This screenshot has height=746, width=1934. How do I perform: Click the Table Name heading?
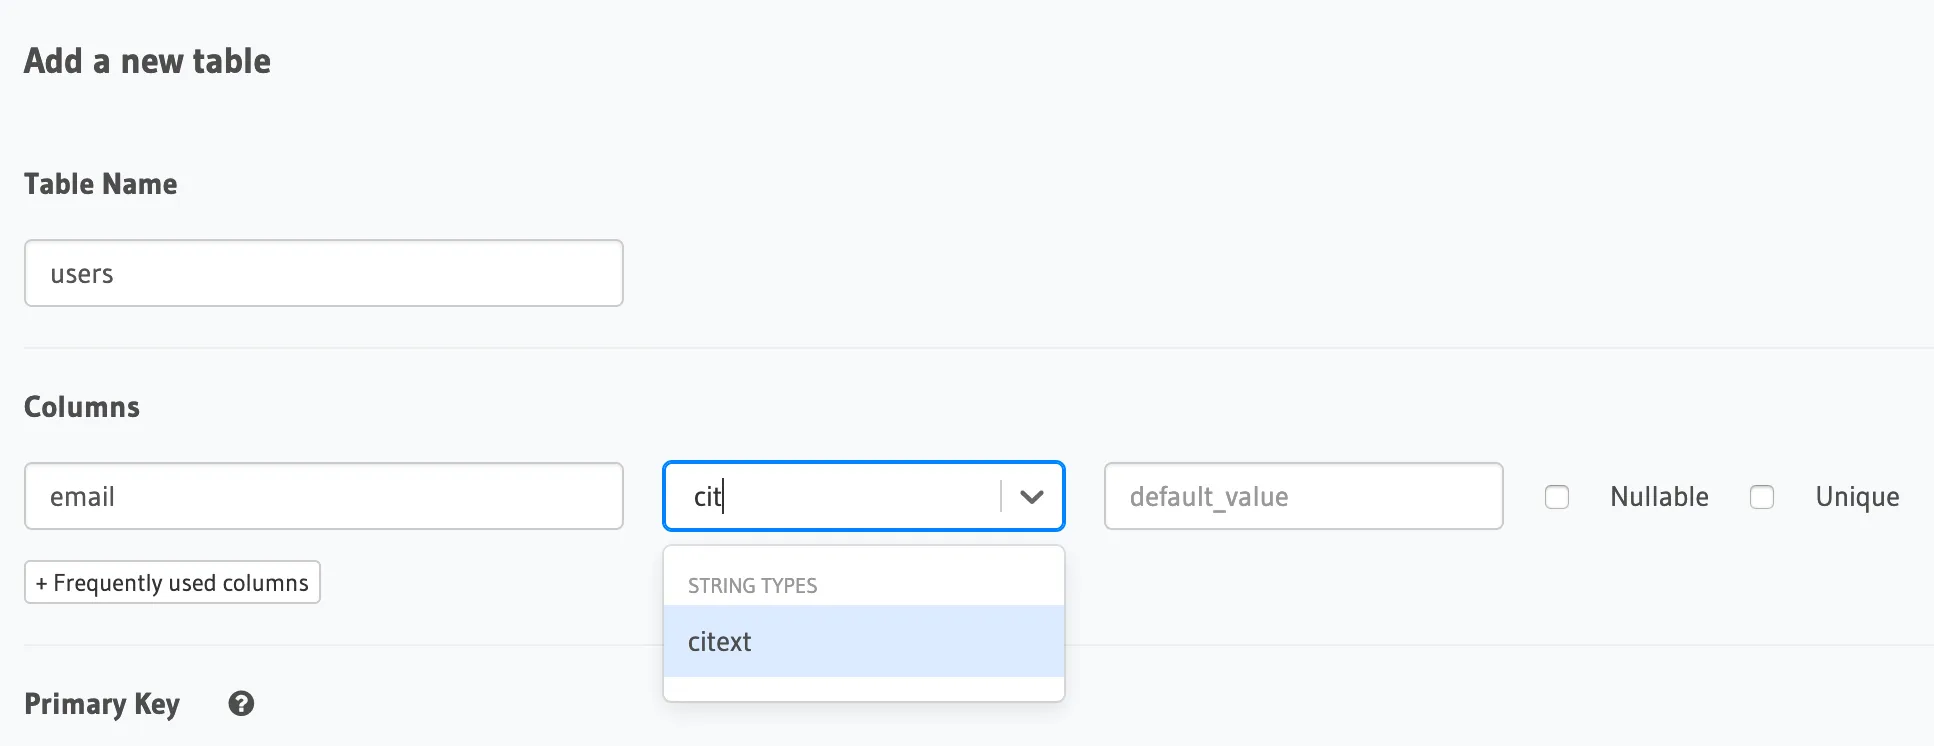101,184
